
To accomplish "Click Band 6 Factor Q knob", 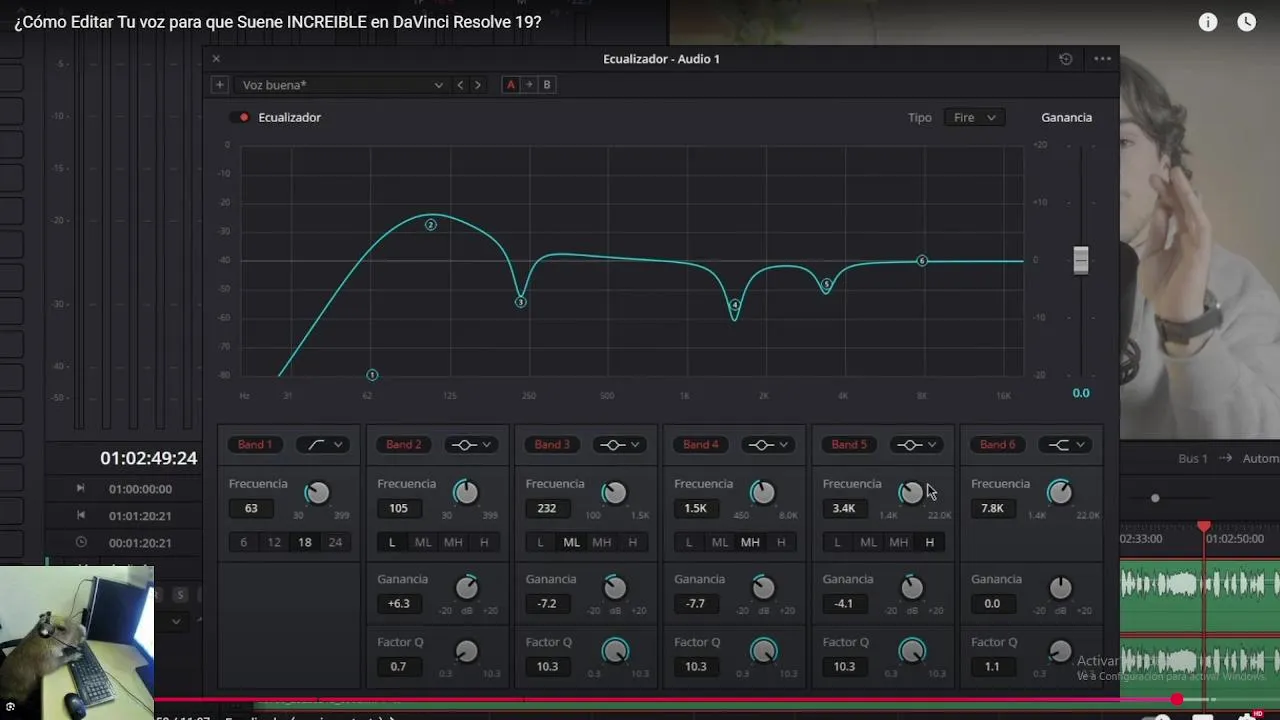I will [1060, 651].
